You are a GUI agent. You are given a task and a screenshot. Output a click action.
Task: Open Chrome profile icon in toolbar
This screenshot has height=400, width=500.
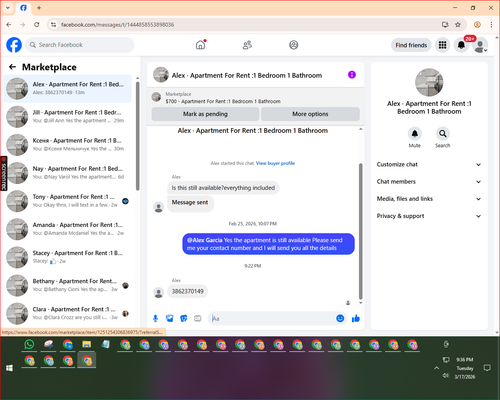click(477, 25)
